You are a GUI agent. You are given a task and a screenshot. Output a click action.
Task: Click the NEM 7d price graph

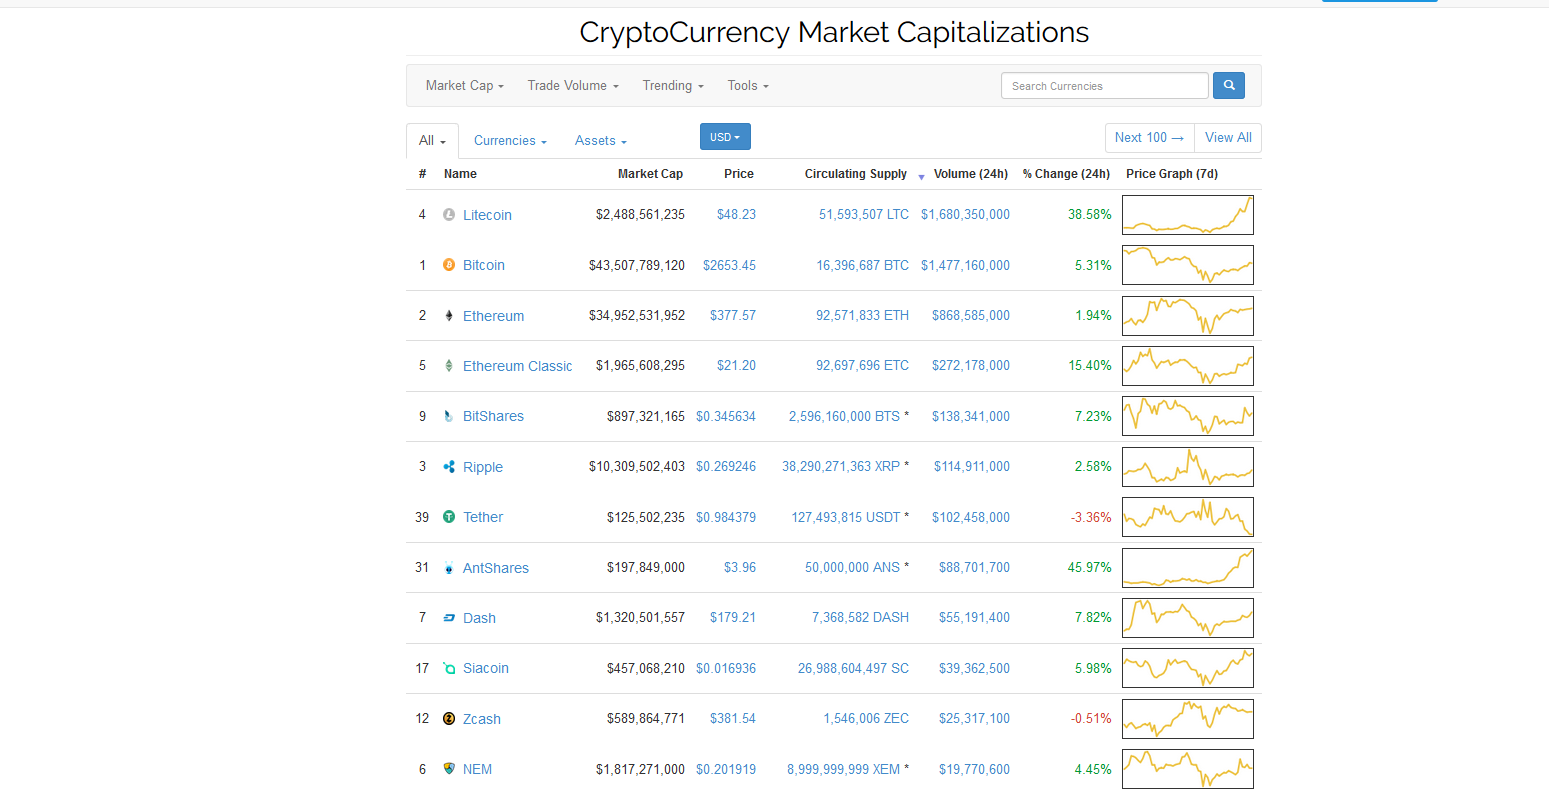click(x=1188, y=769)
